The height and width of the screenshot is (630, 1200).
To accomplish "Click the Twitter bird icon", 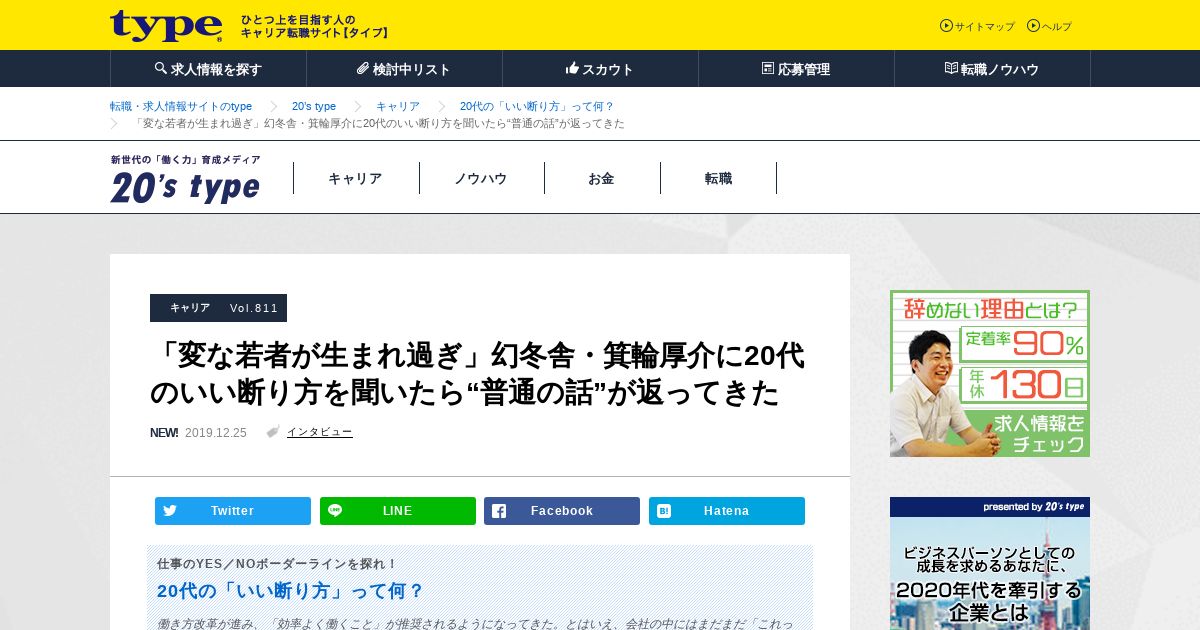I will point(170,510).
